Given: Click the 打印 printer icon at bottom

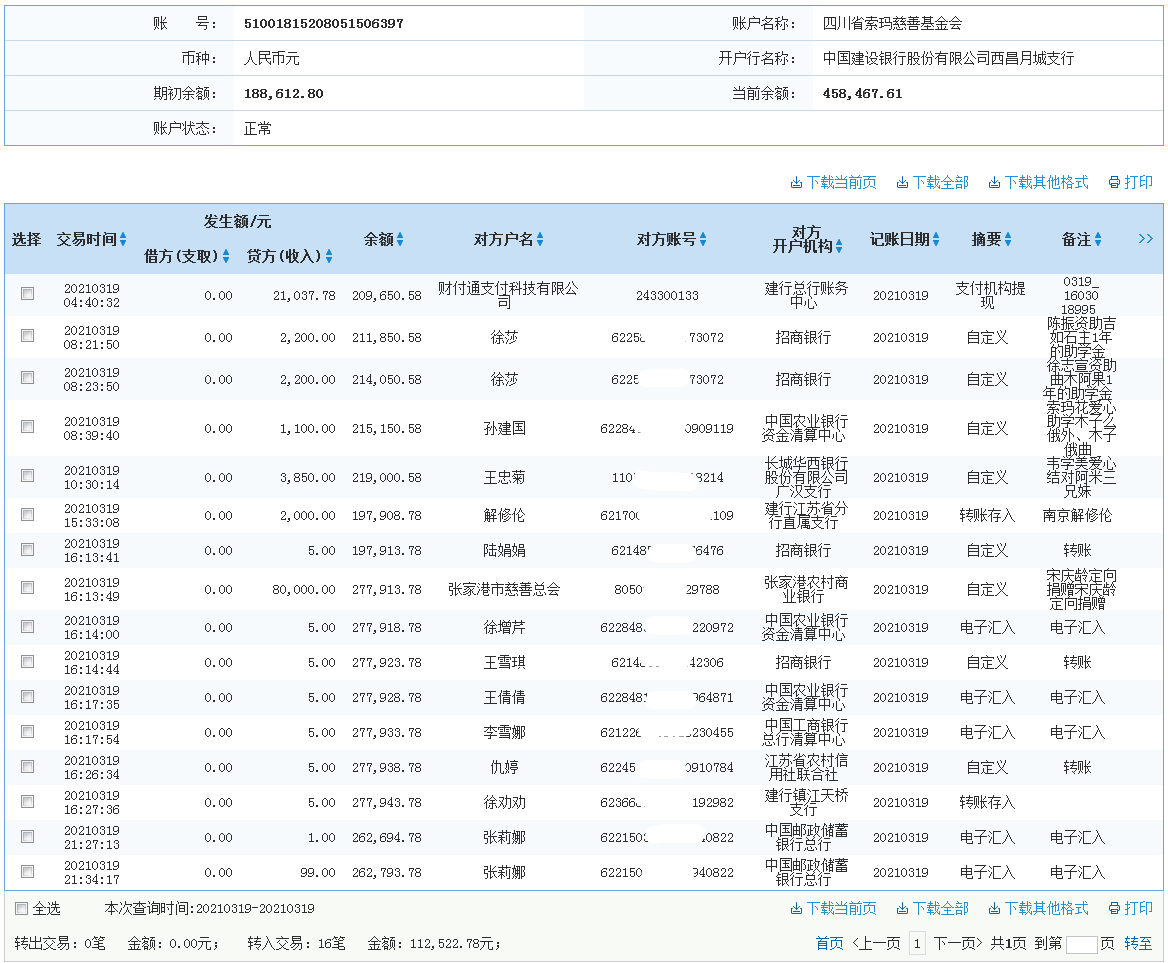Looking at the screenshot, I should [x=1113, y=908].
